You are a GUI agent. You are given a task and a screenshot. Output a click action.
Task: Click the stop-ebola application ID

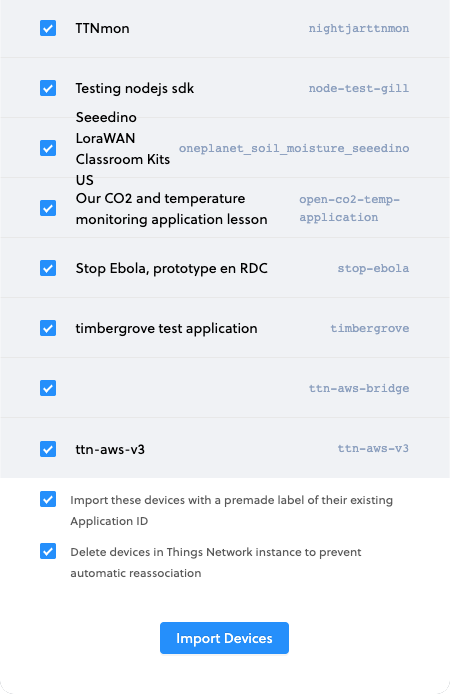point(373,269)
